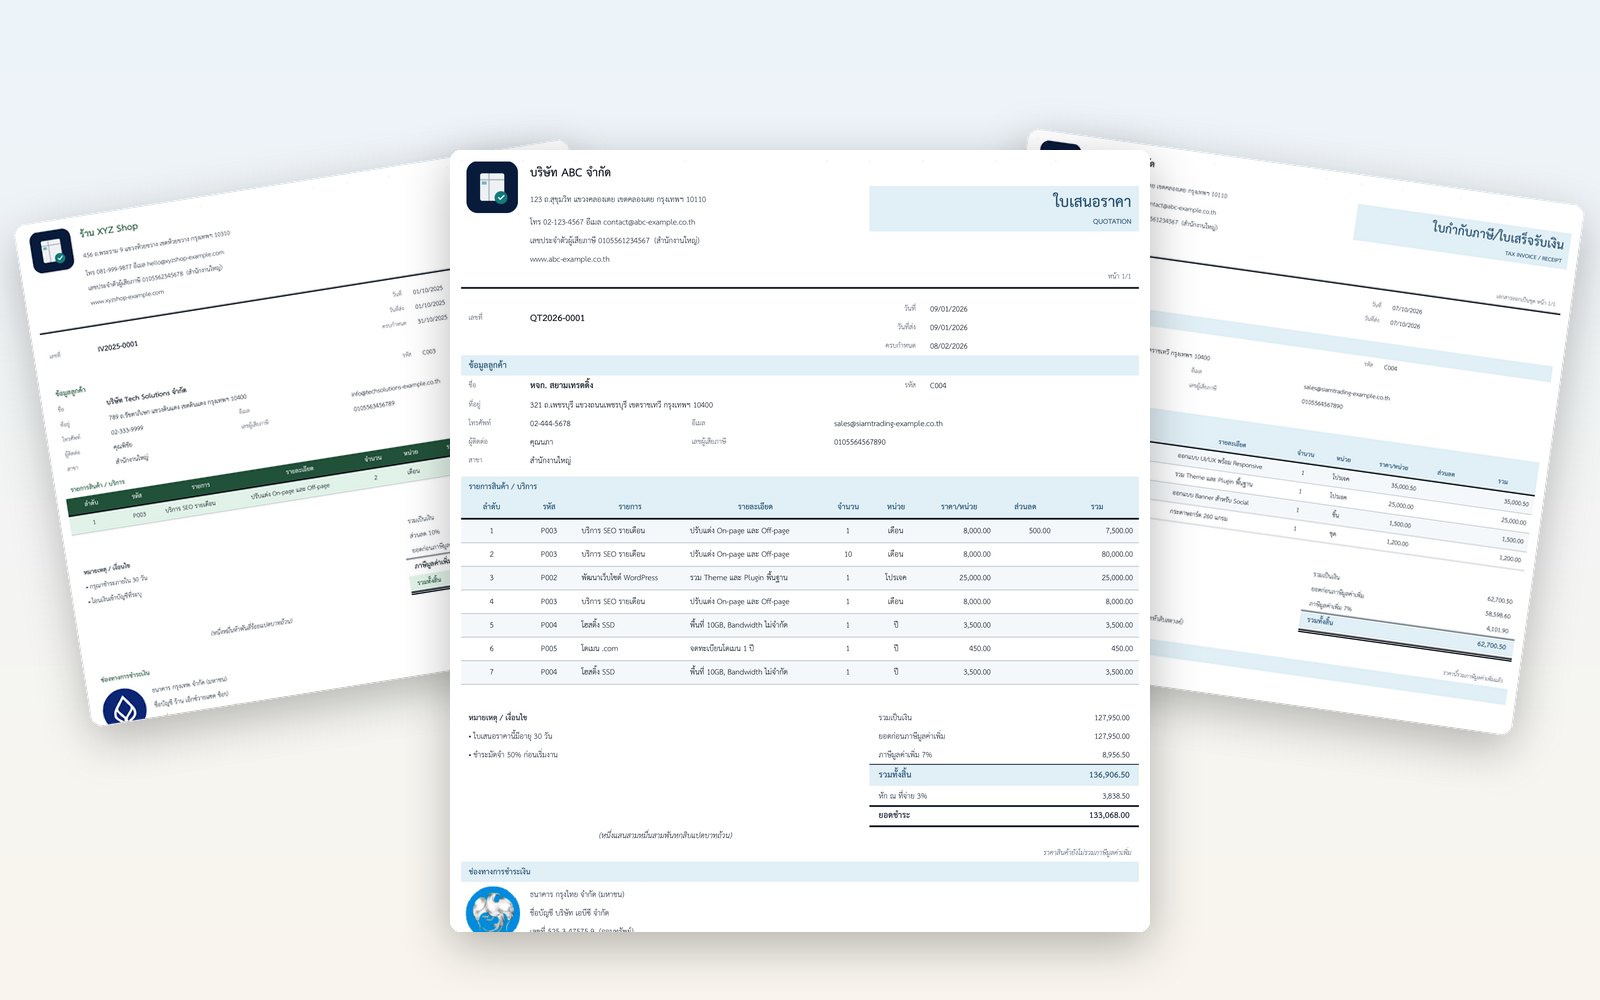1600x1000 pixels.
Task: Click the VAT amount 8,956.50
Action: pos(1116,755)
